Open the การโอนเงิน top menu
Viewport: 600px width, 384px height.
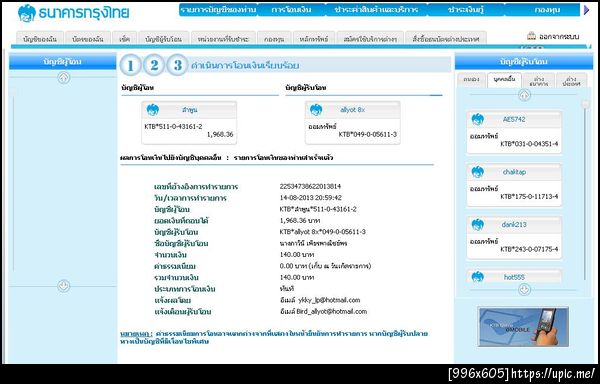[291, 10]
